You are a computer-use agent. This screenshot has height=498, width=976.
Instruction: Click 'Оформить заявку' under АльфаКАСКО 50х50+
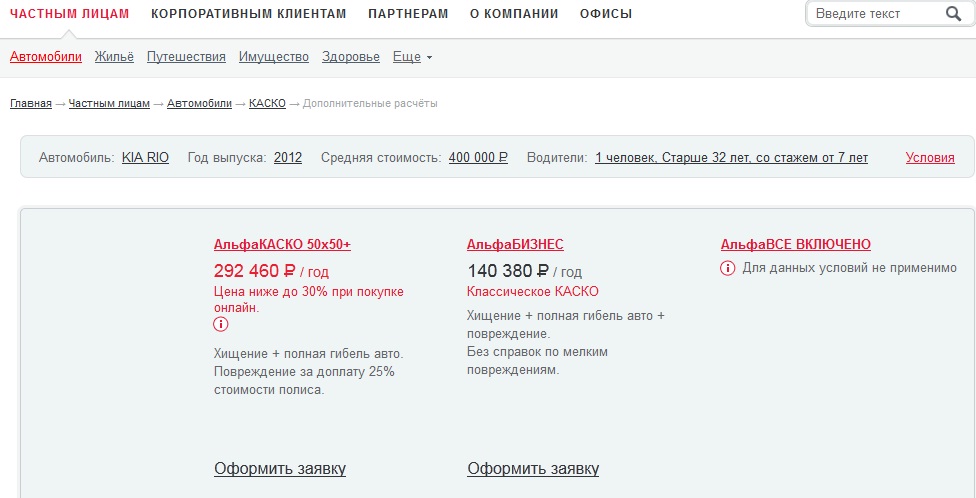click(x=280, y=469)
